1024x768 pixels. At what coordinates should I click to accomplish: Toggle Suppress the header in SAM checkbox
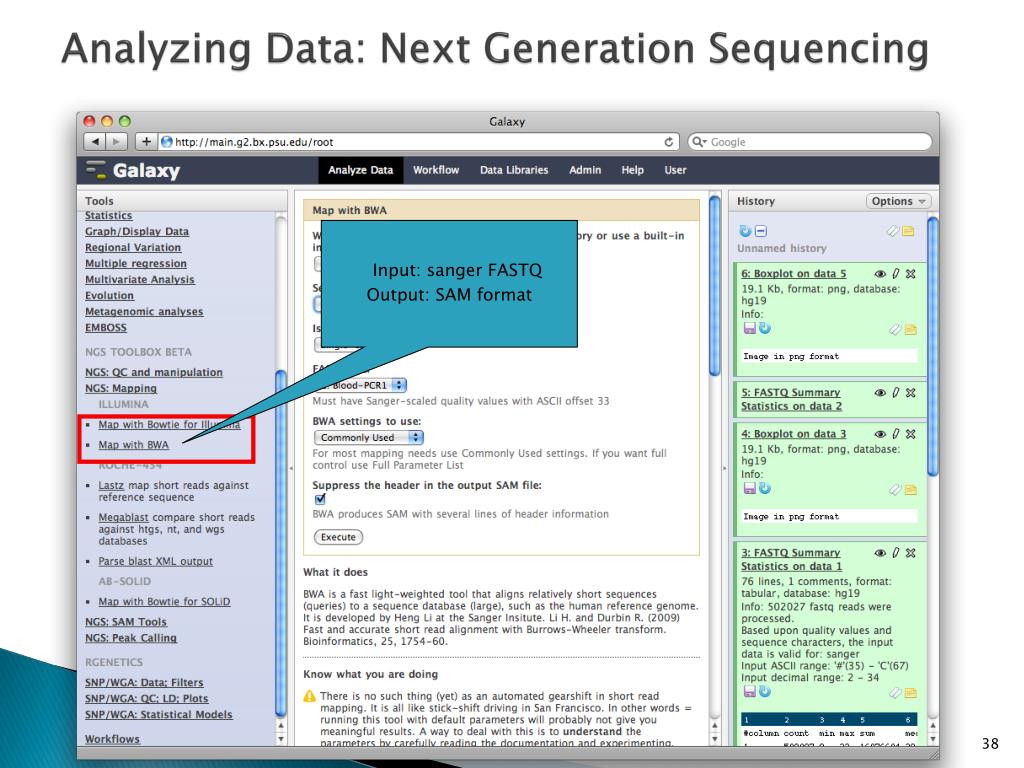(x=320, y=500)
